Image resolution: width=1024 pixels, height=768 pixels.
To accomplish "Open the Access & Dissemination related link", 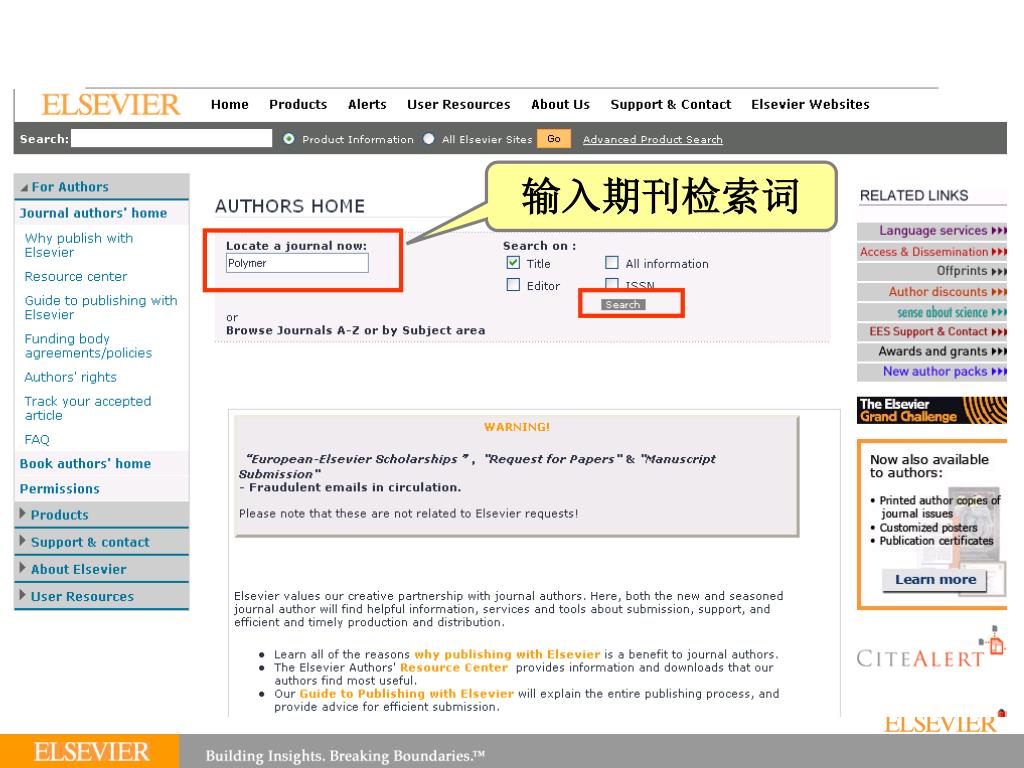I will coord(933,251).
